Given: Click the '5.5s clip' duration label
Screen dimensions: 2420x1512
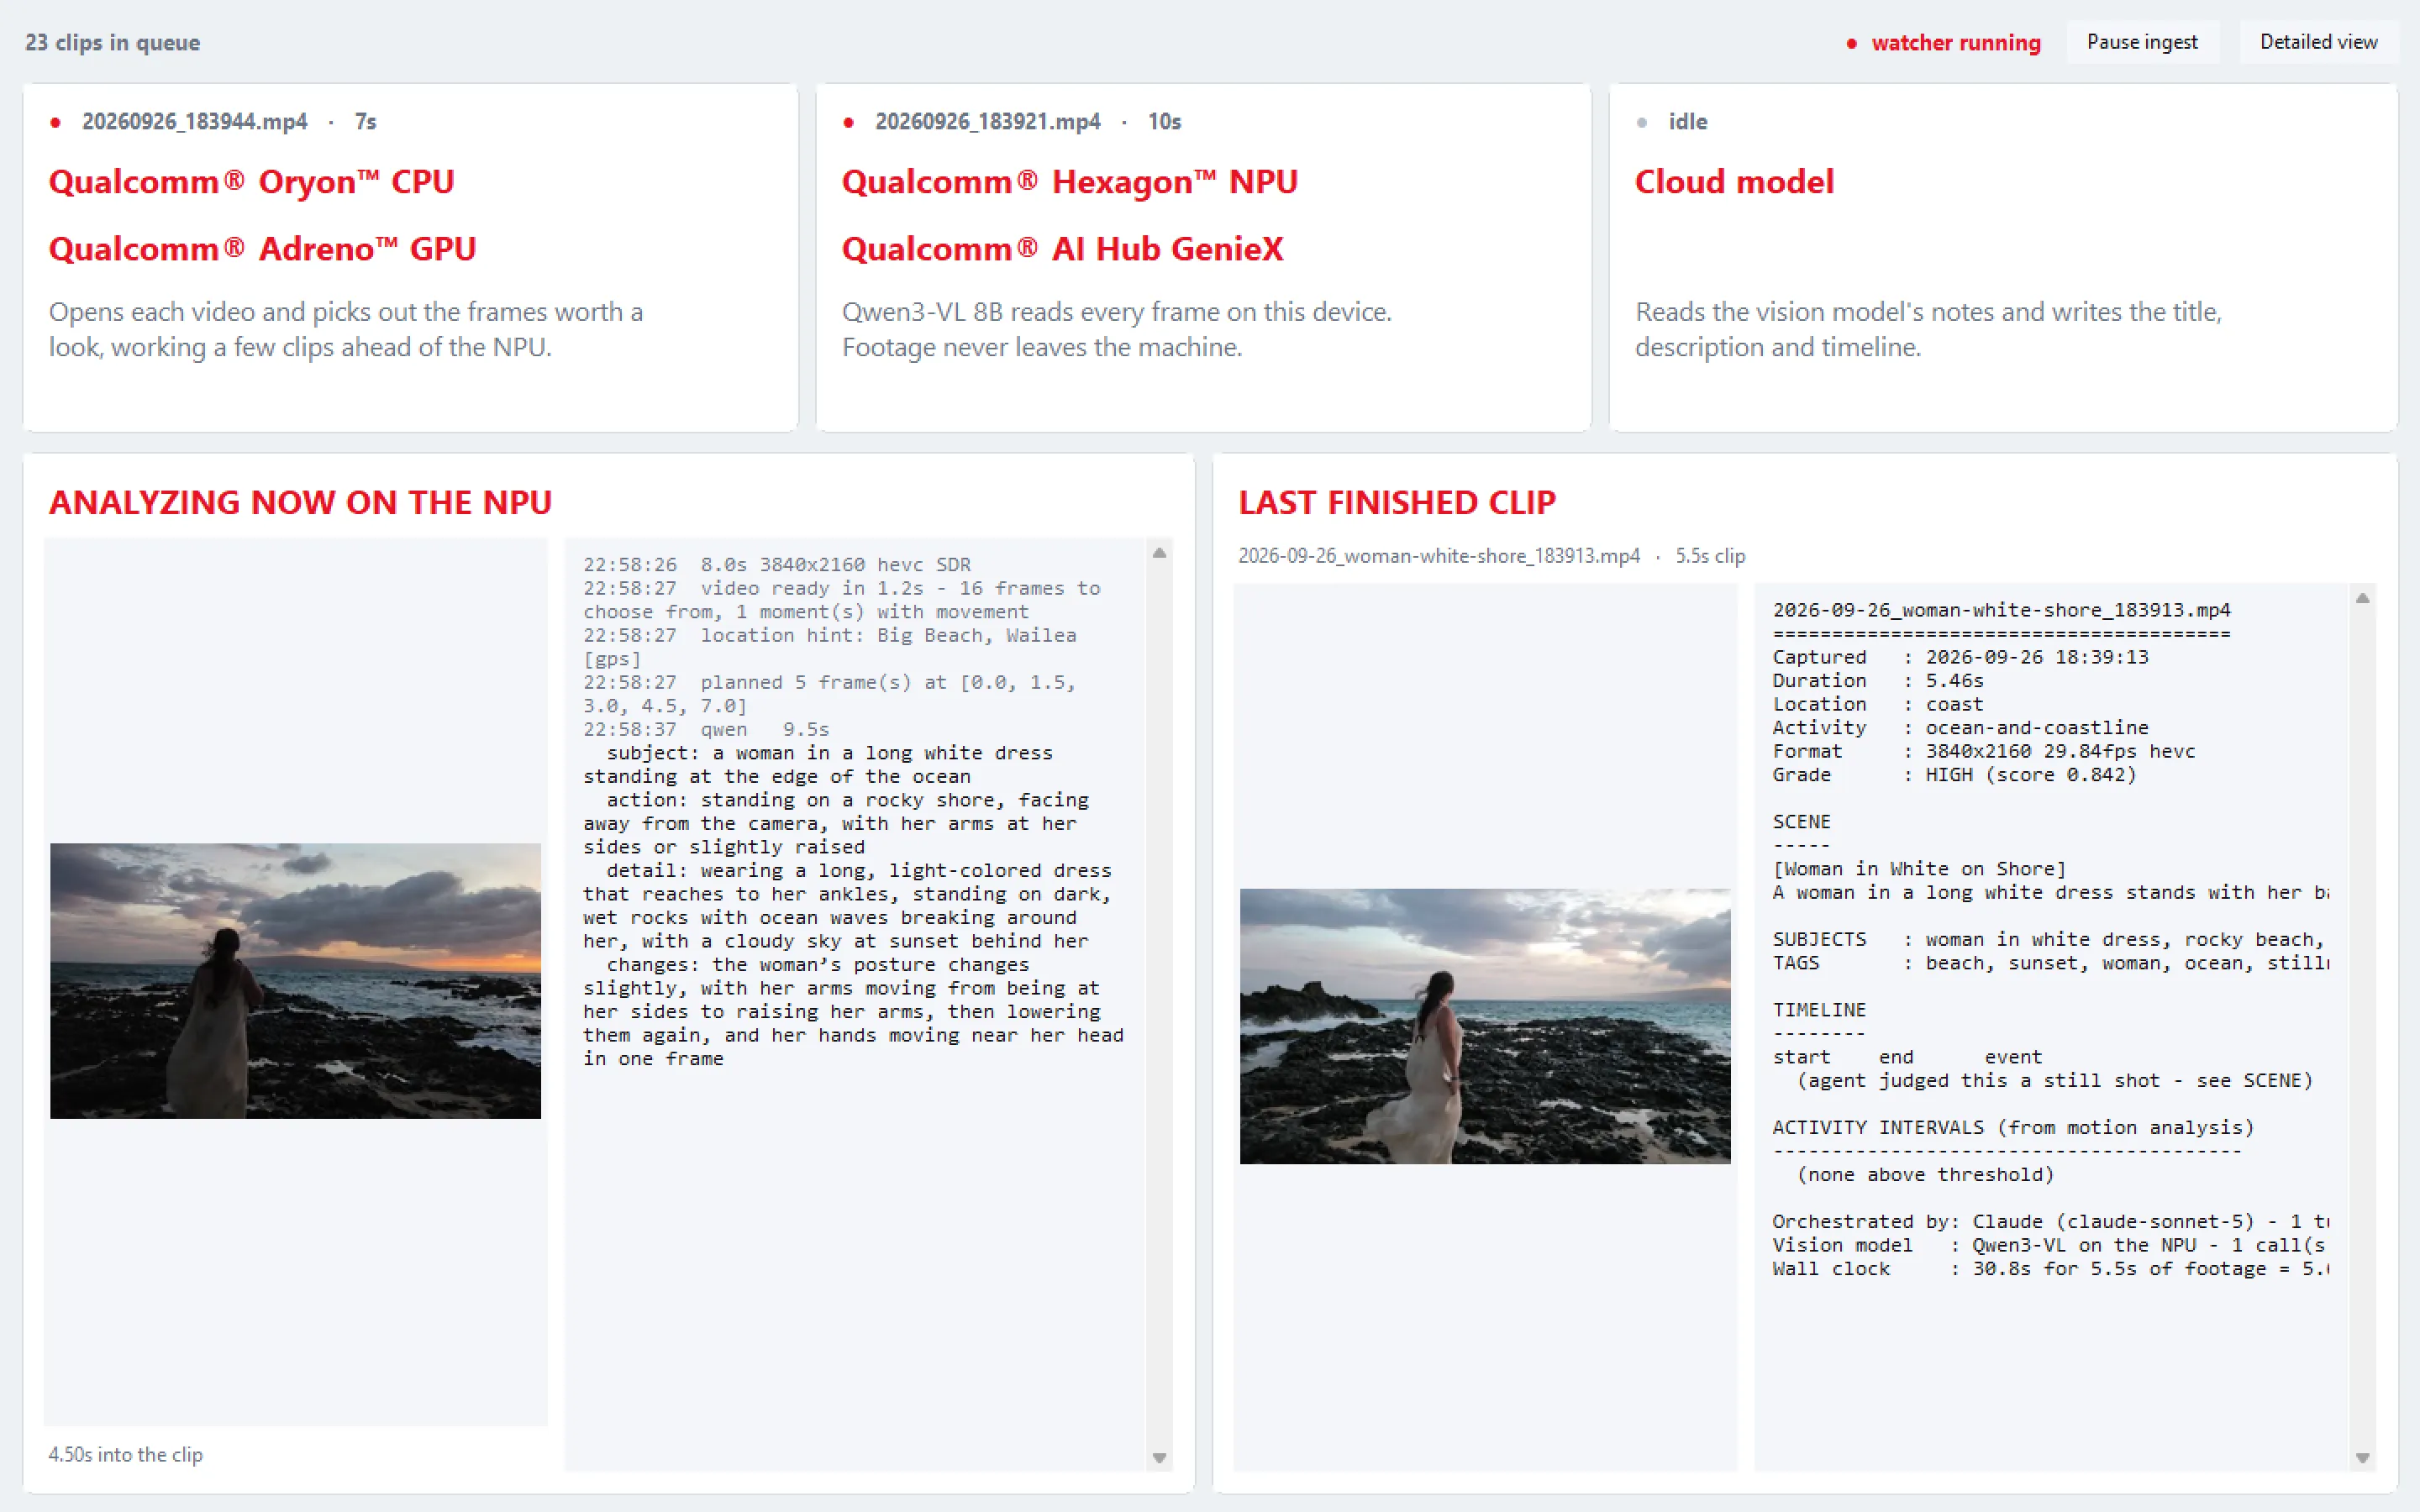Looking at the screenshot, I should coord(1710,556).
